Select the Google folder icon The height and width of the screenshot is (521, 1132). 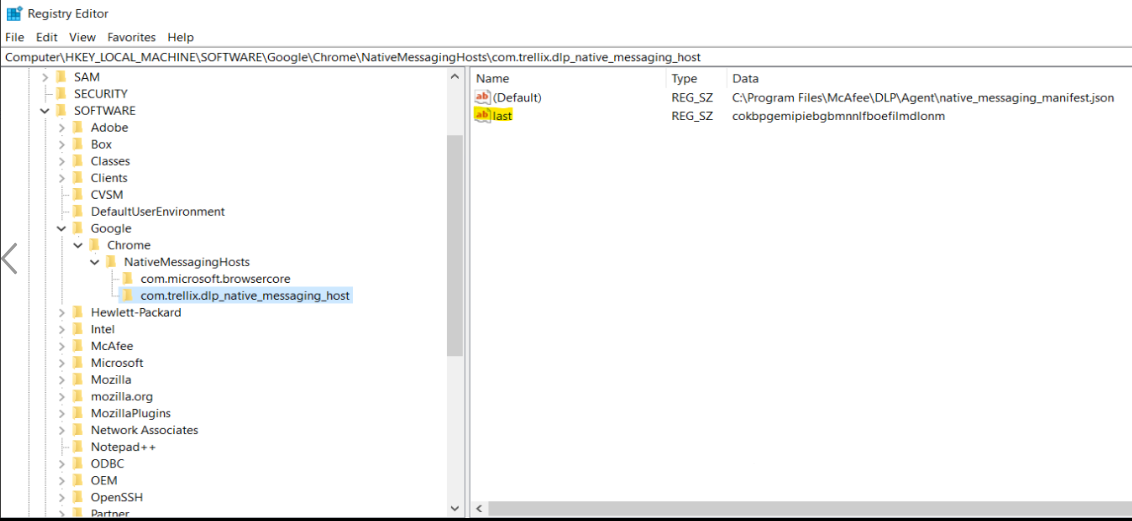[x=78, y=228]
